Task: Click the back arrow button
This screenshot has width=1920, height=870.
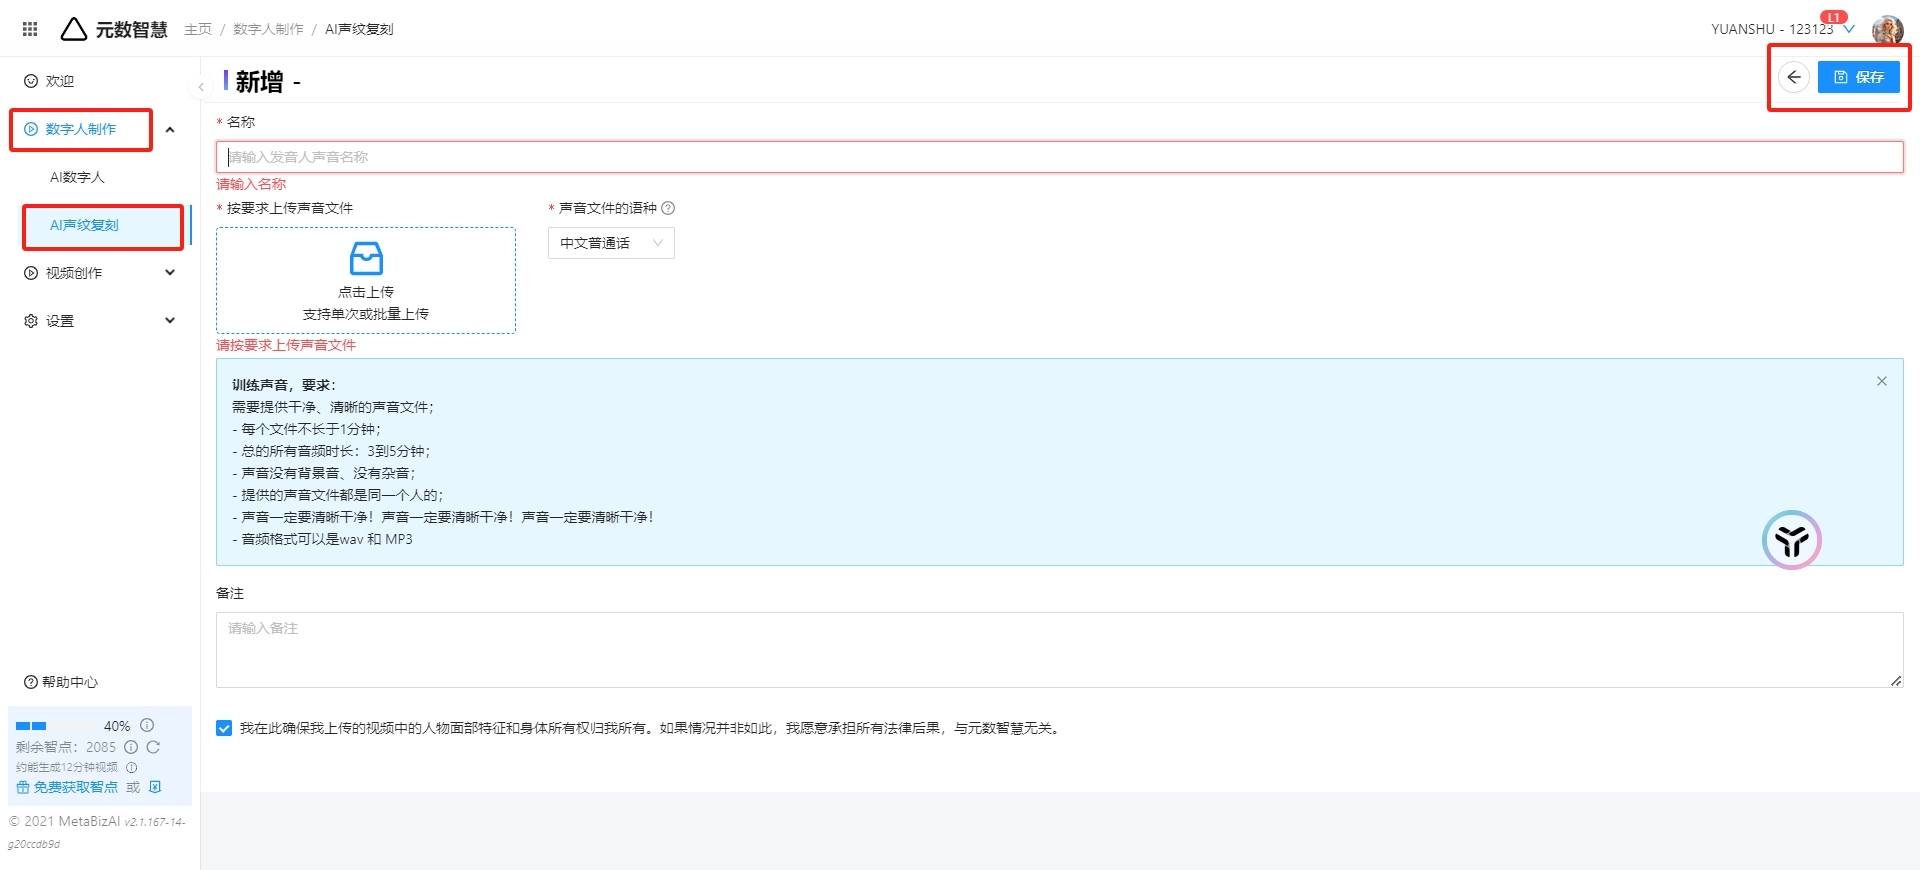Action: [x=1794, y=77]
